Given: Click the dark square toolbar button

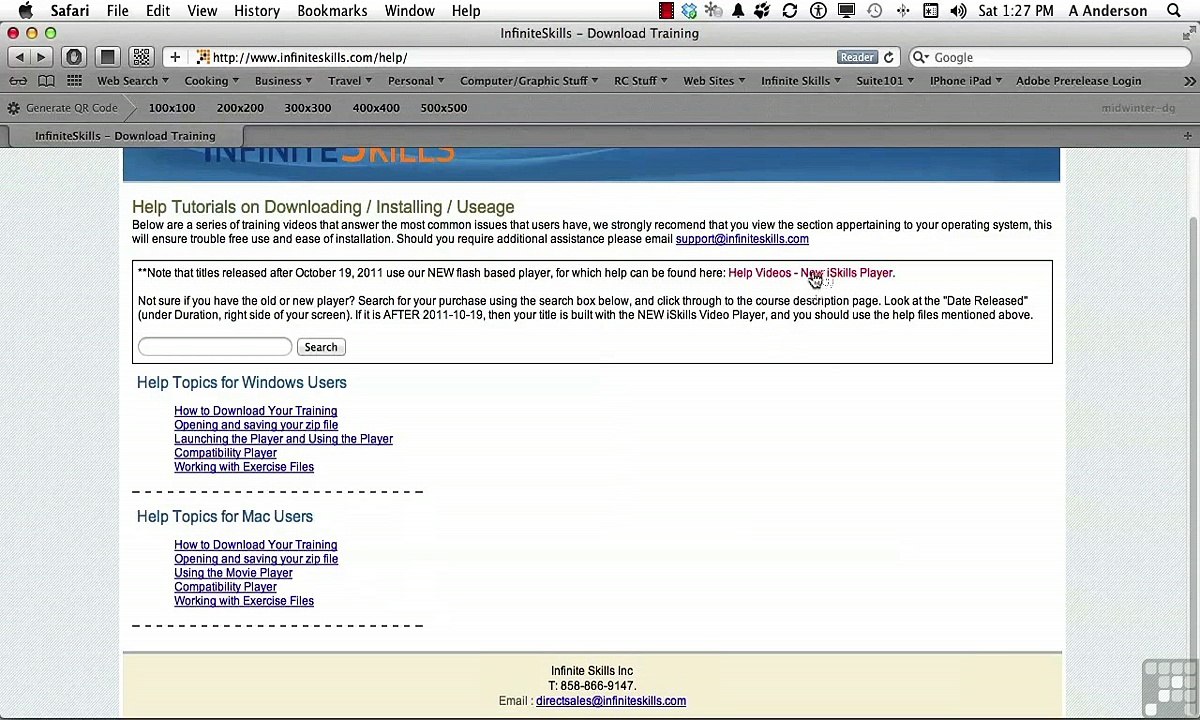Looking at the screenshot, I should [107, 57].
